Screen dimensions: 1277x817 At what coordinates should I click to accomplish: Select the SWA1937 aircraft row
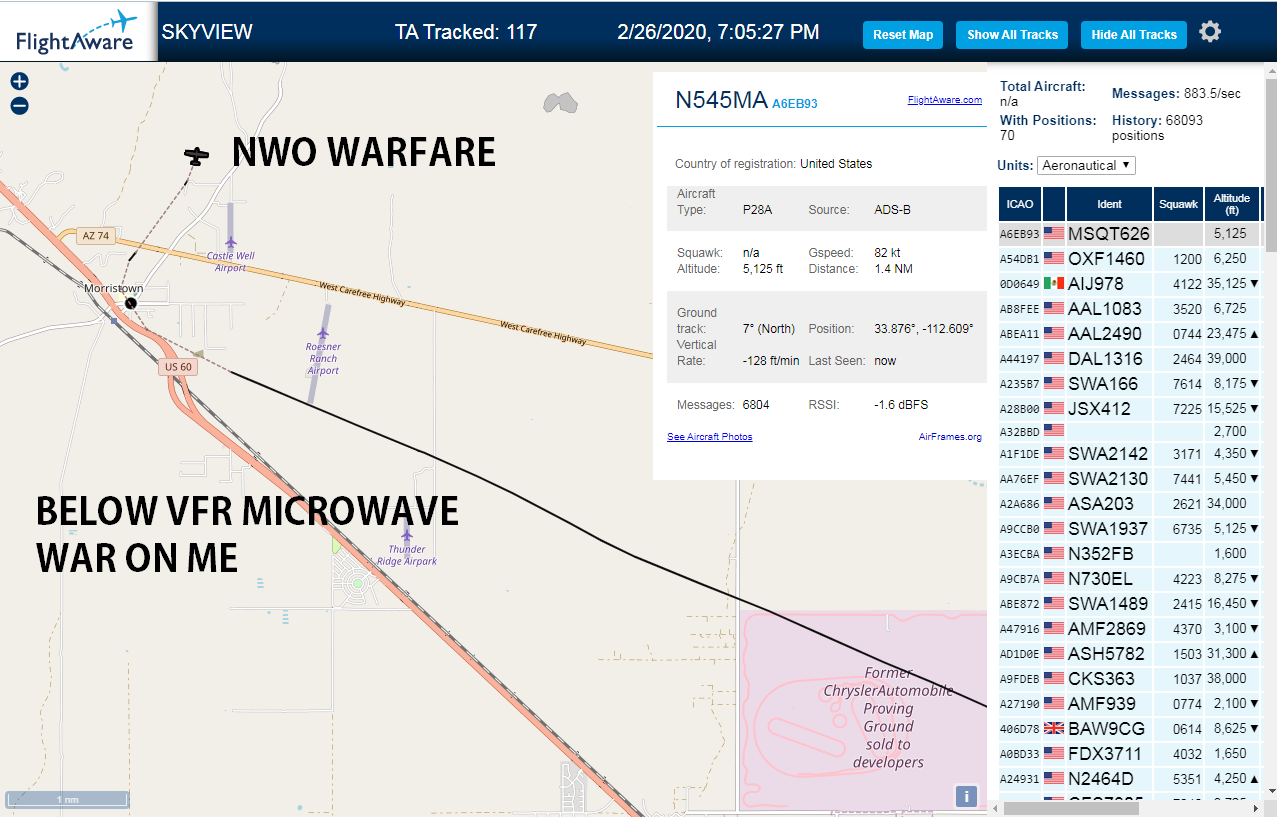[1130, 528]
